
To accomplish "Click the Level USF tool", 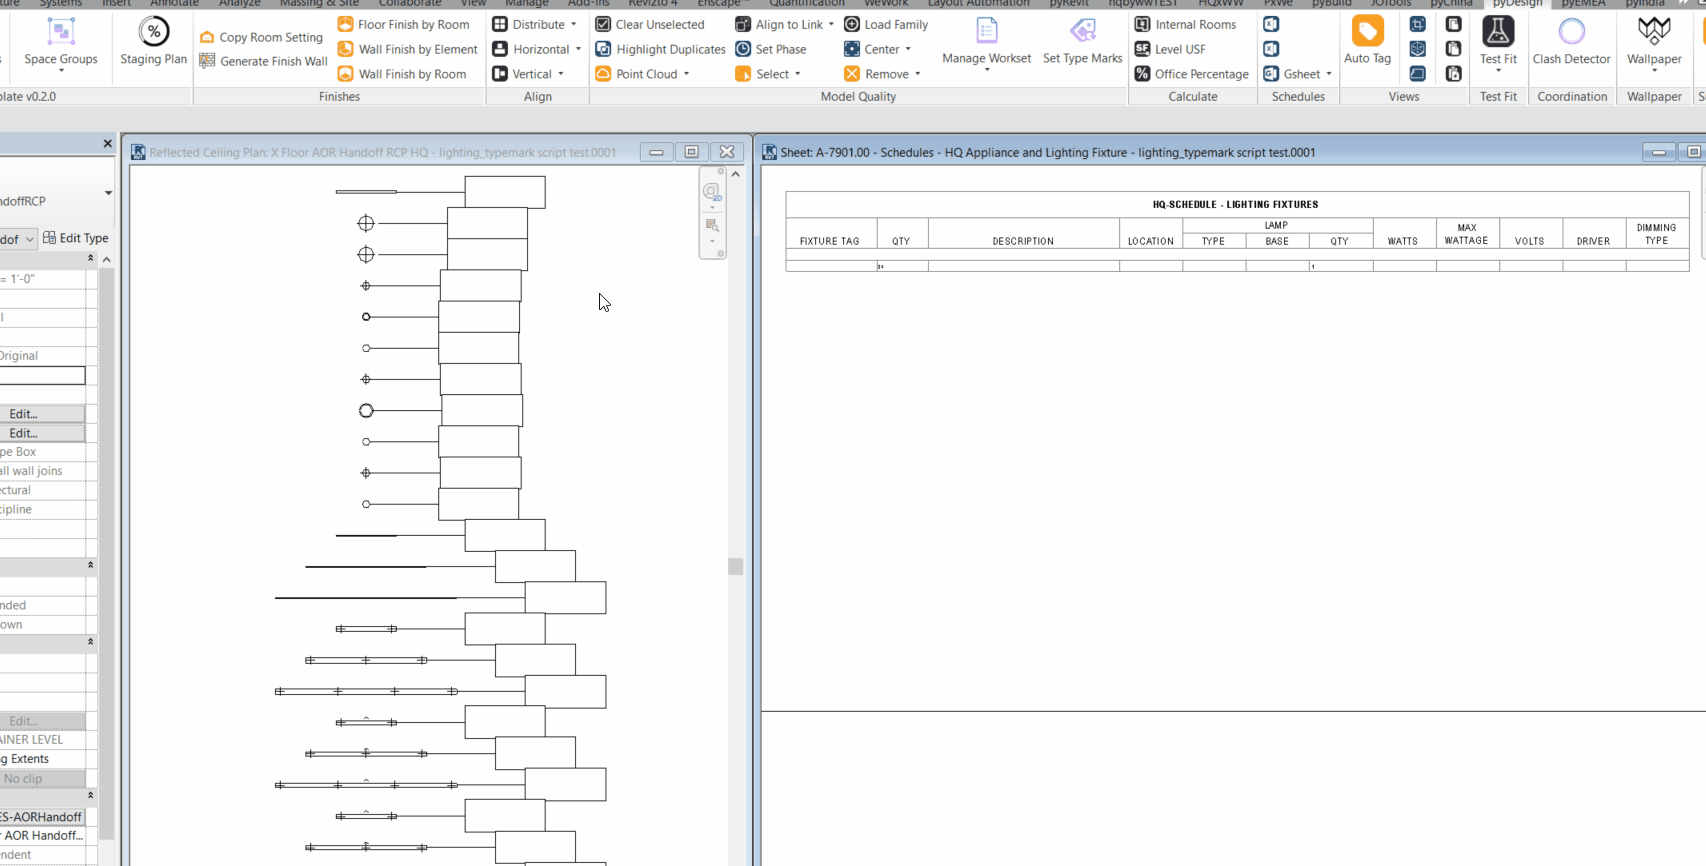I will click(1170, 49).
